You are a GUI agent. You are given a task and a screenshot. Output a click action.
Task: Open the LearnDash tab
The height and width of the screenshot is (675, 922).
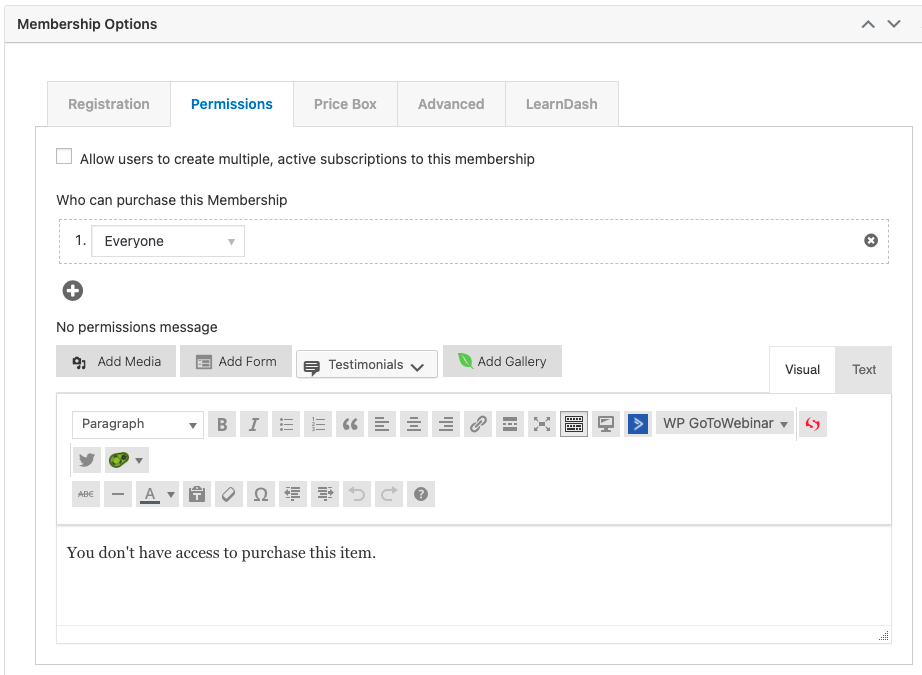pyautogui.click(x=561, y=104)
